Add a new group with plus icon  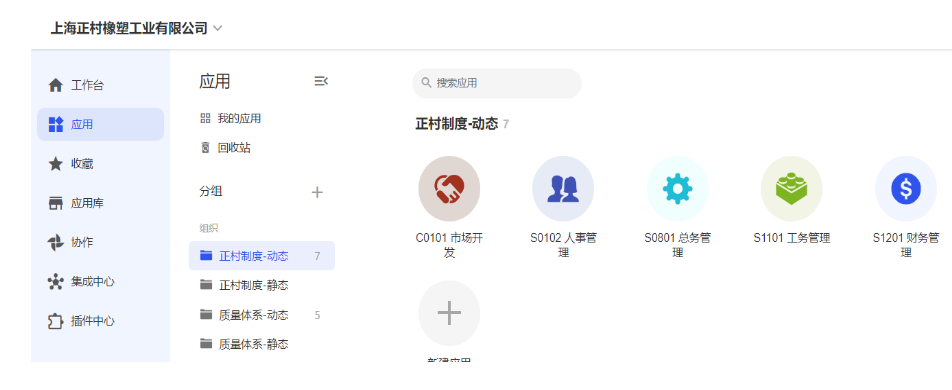(317, 193)
